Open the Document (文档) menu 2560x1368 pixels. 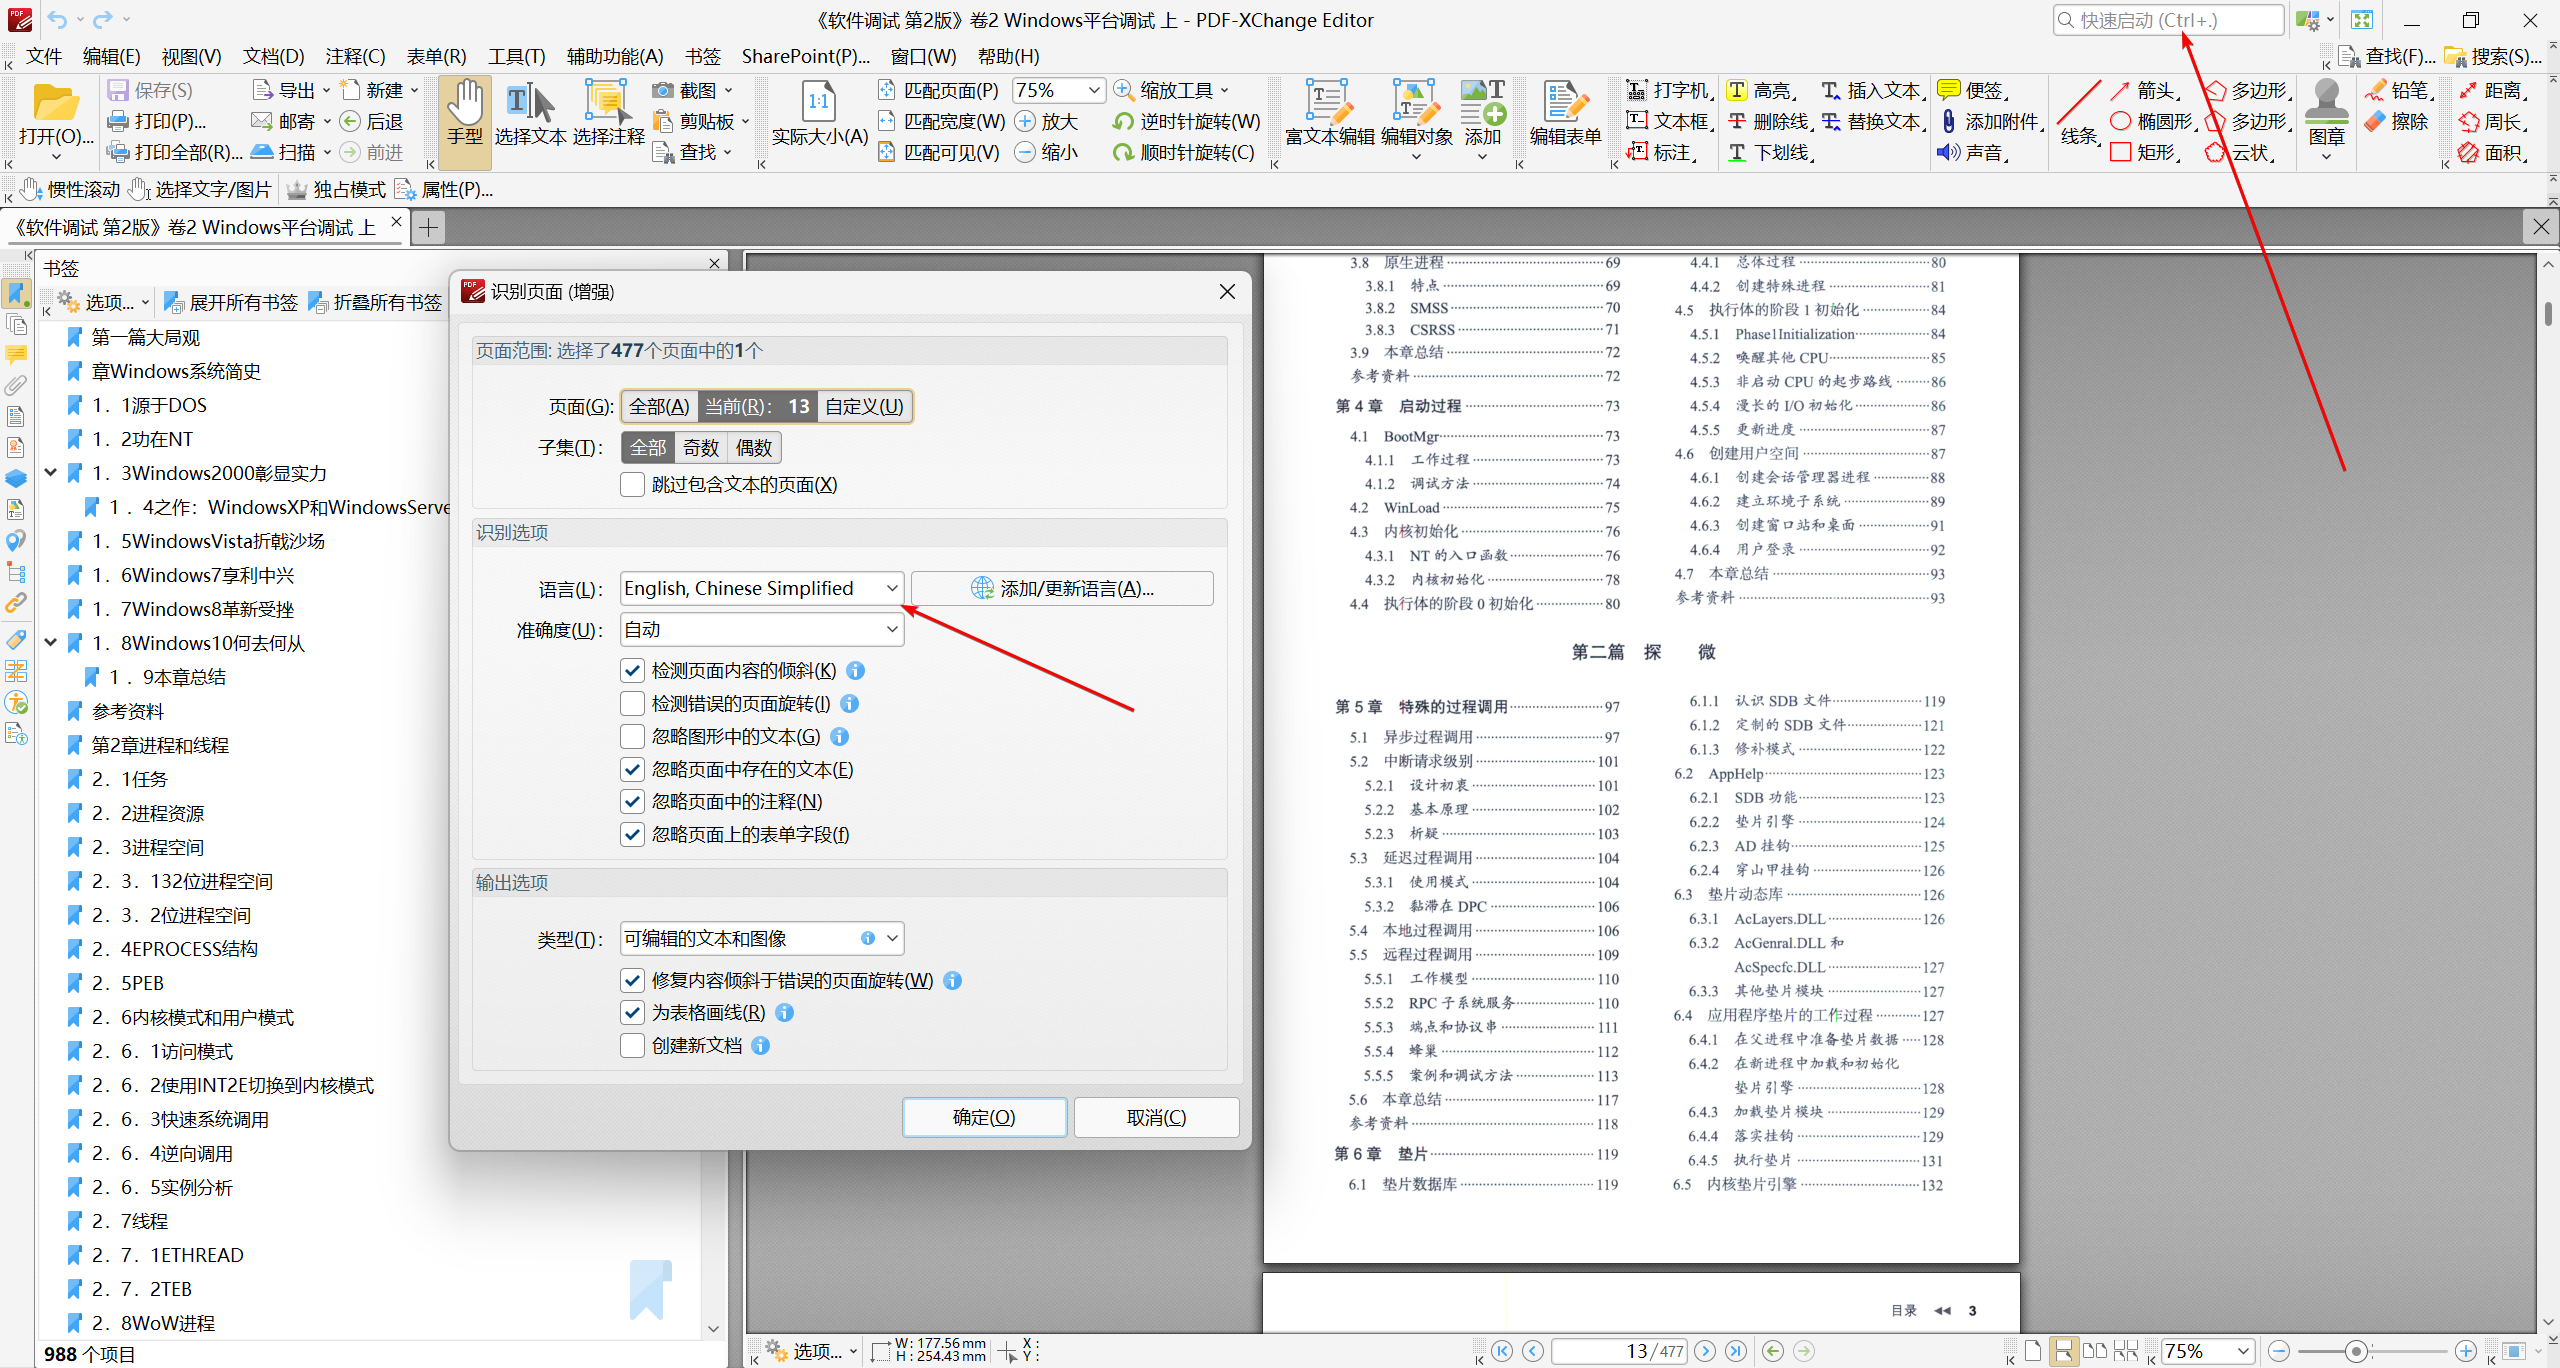pyautogui.click(x=273, y=56)
